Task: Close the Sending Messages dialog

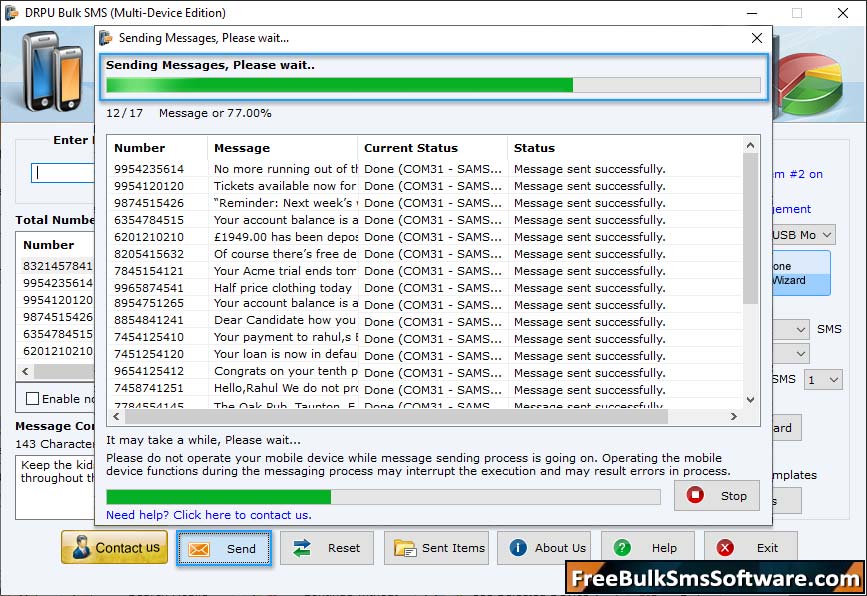Action: [757, 38]
